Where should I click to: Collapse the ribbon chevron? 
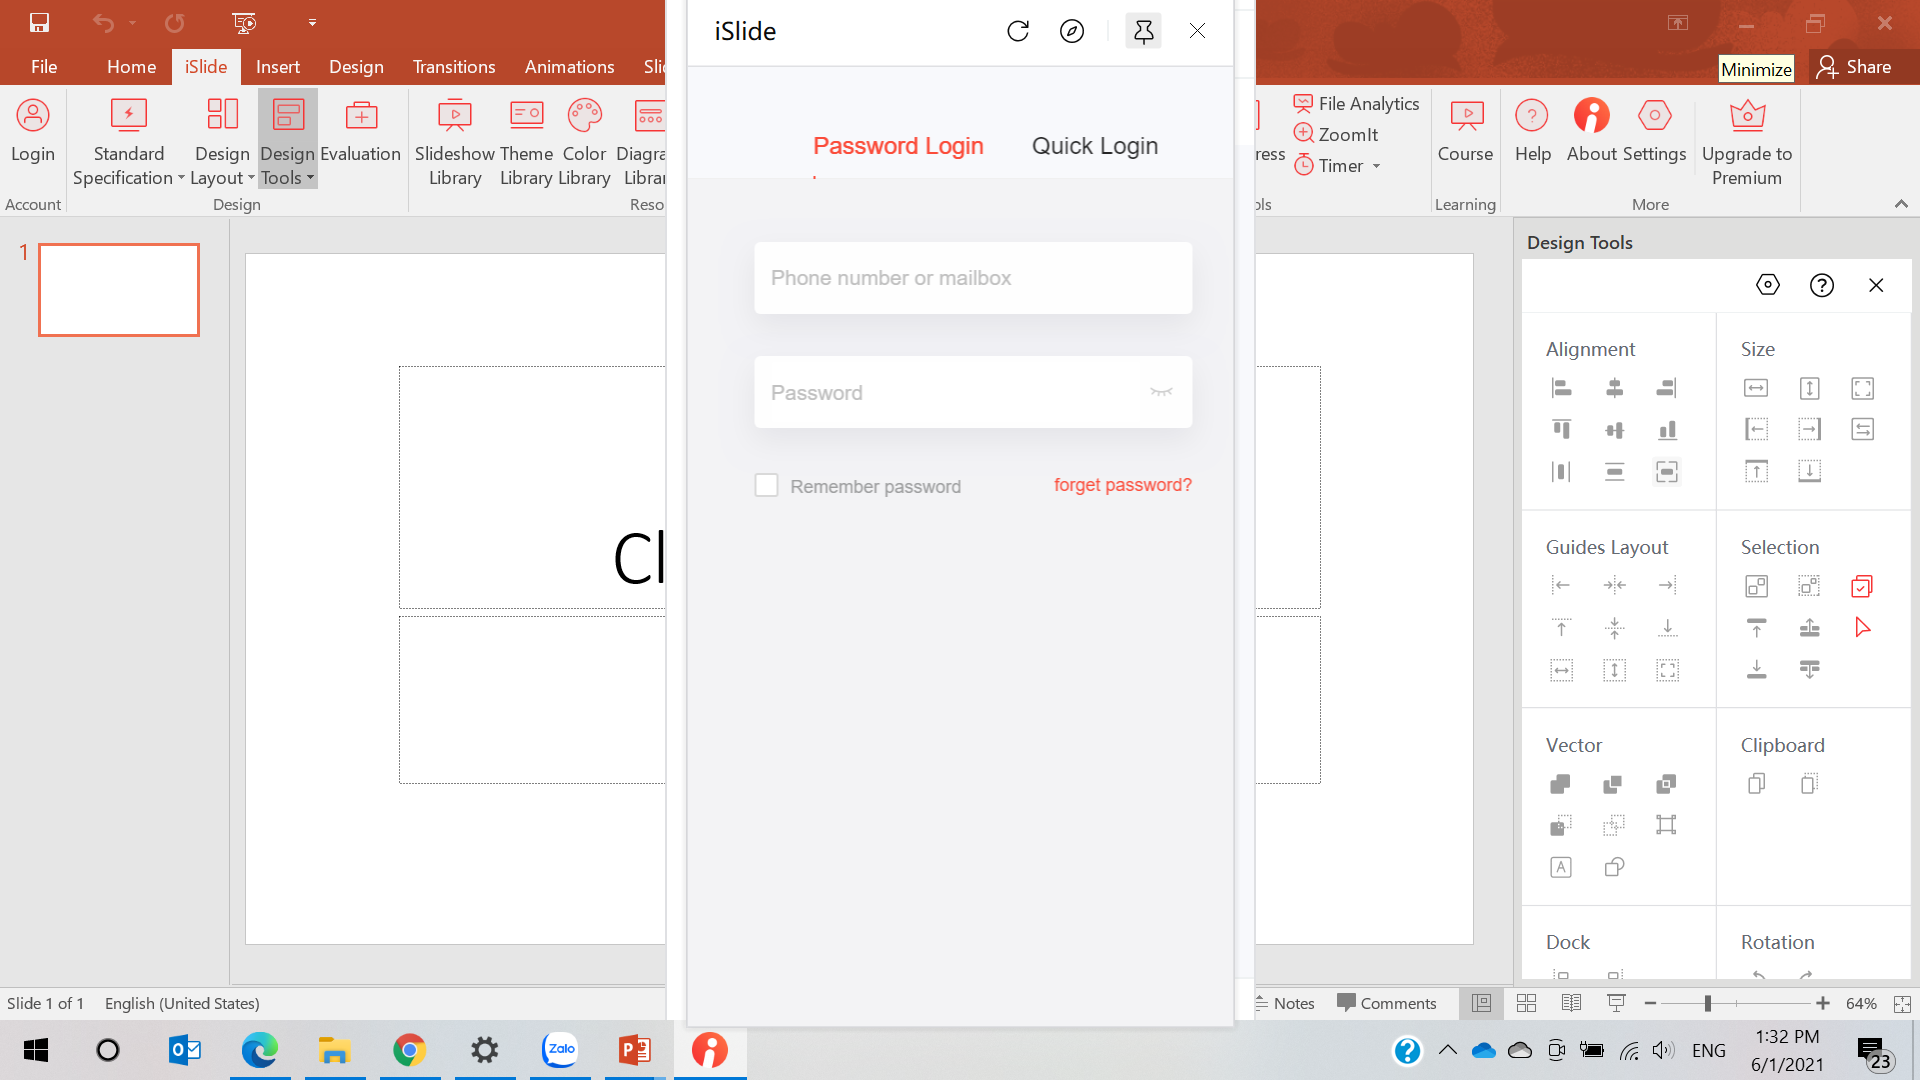pos(1901,204)
